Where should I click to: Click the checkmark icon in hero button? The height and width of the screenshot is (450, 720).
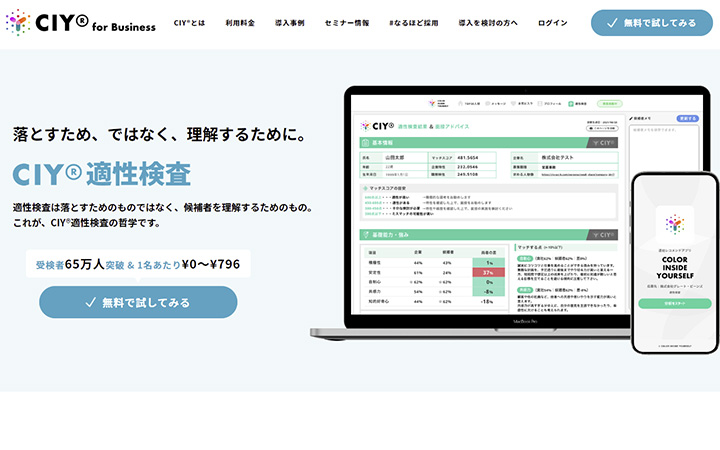tap(90, 302)
